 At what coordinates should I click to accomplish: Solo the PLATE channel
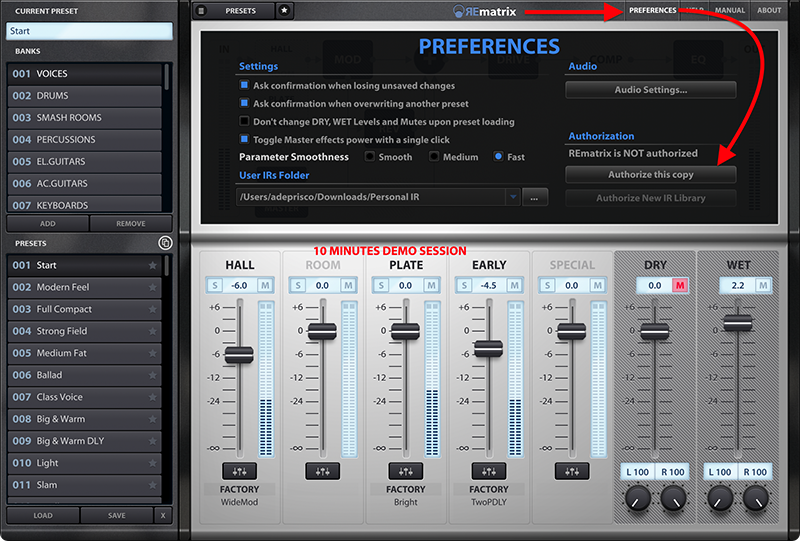(381, 285)
